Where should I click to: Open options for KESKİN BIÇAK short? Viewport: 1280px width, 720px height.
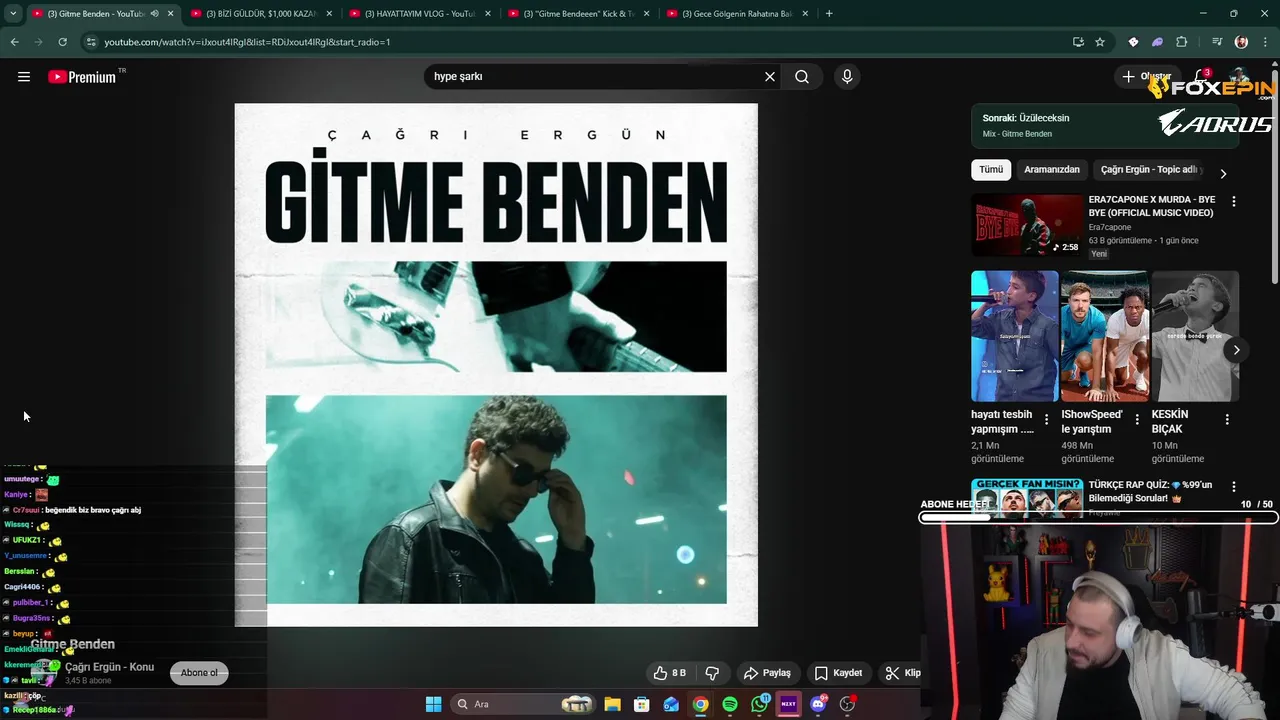[1226, 420]
